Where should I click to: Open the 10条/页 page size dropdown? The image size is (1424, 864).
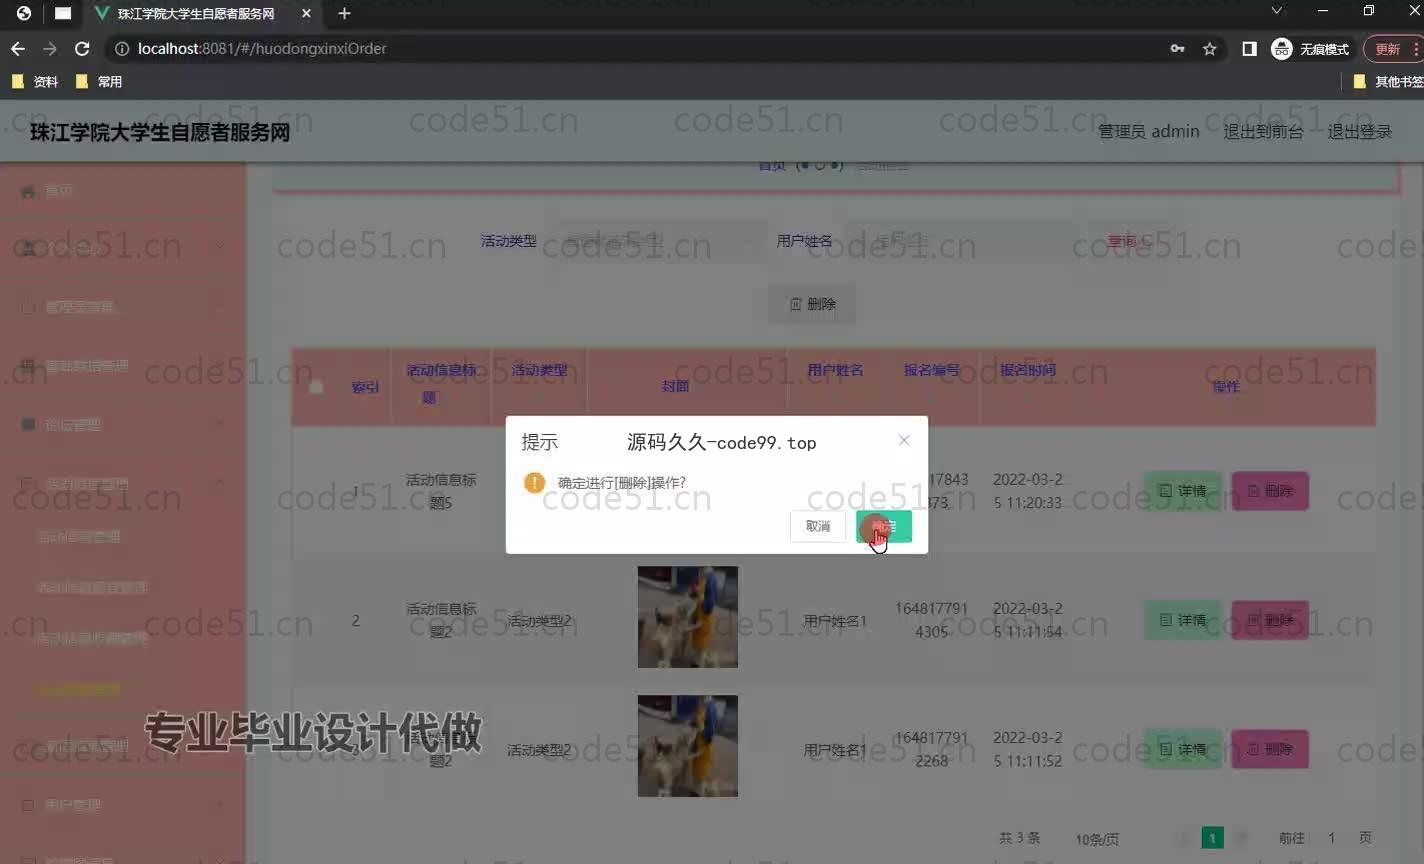(1097, 839)
